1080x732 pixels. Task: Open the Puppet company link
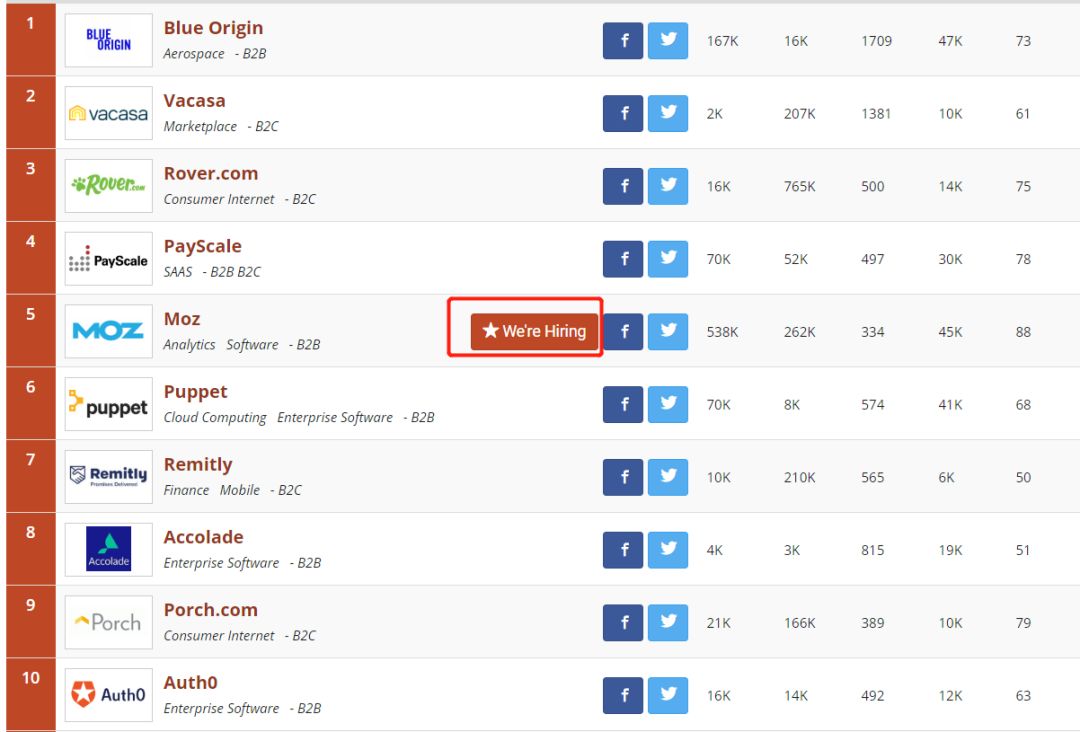pos(195,392)
